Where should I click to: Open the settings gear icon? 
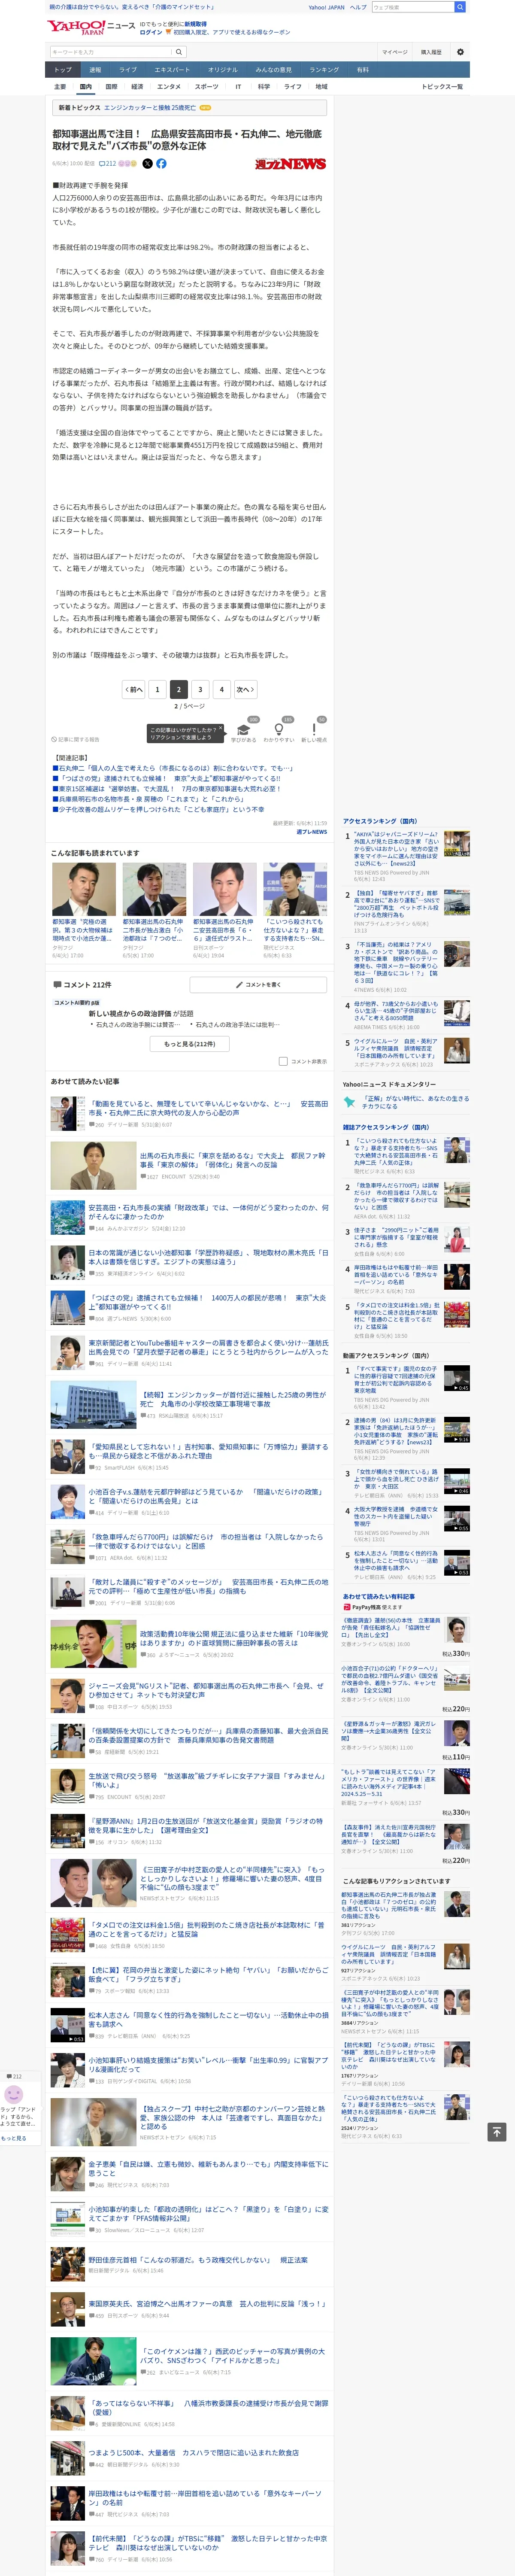pyautogui.click(x=460, y=52)
